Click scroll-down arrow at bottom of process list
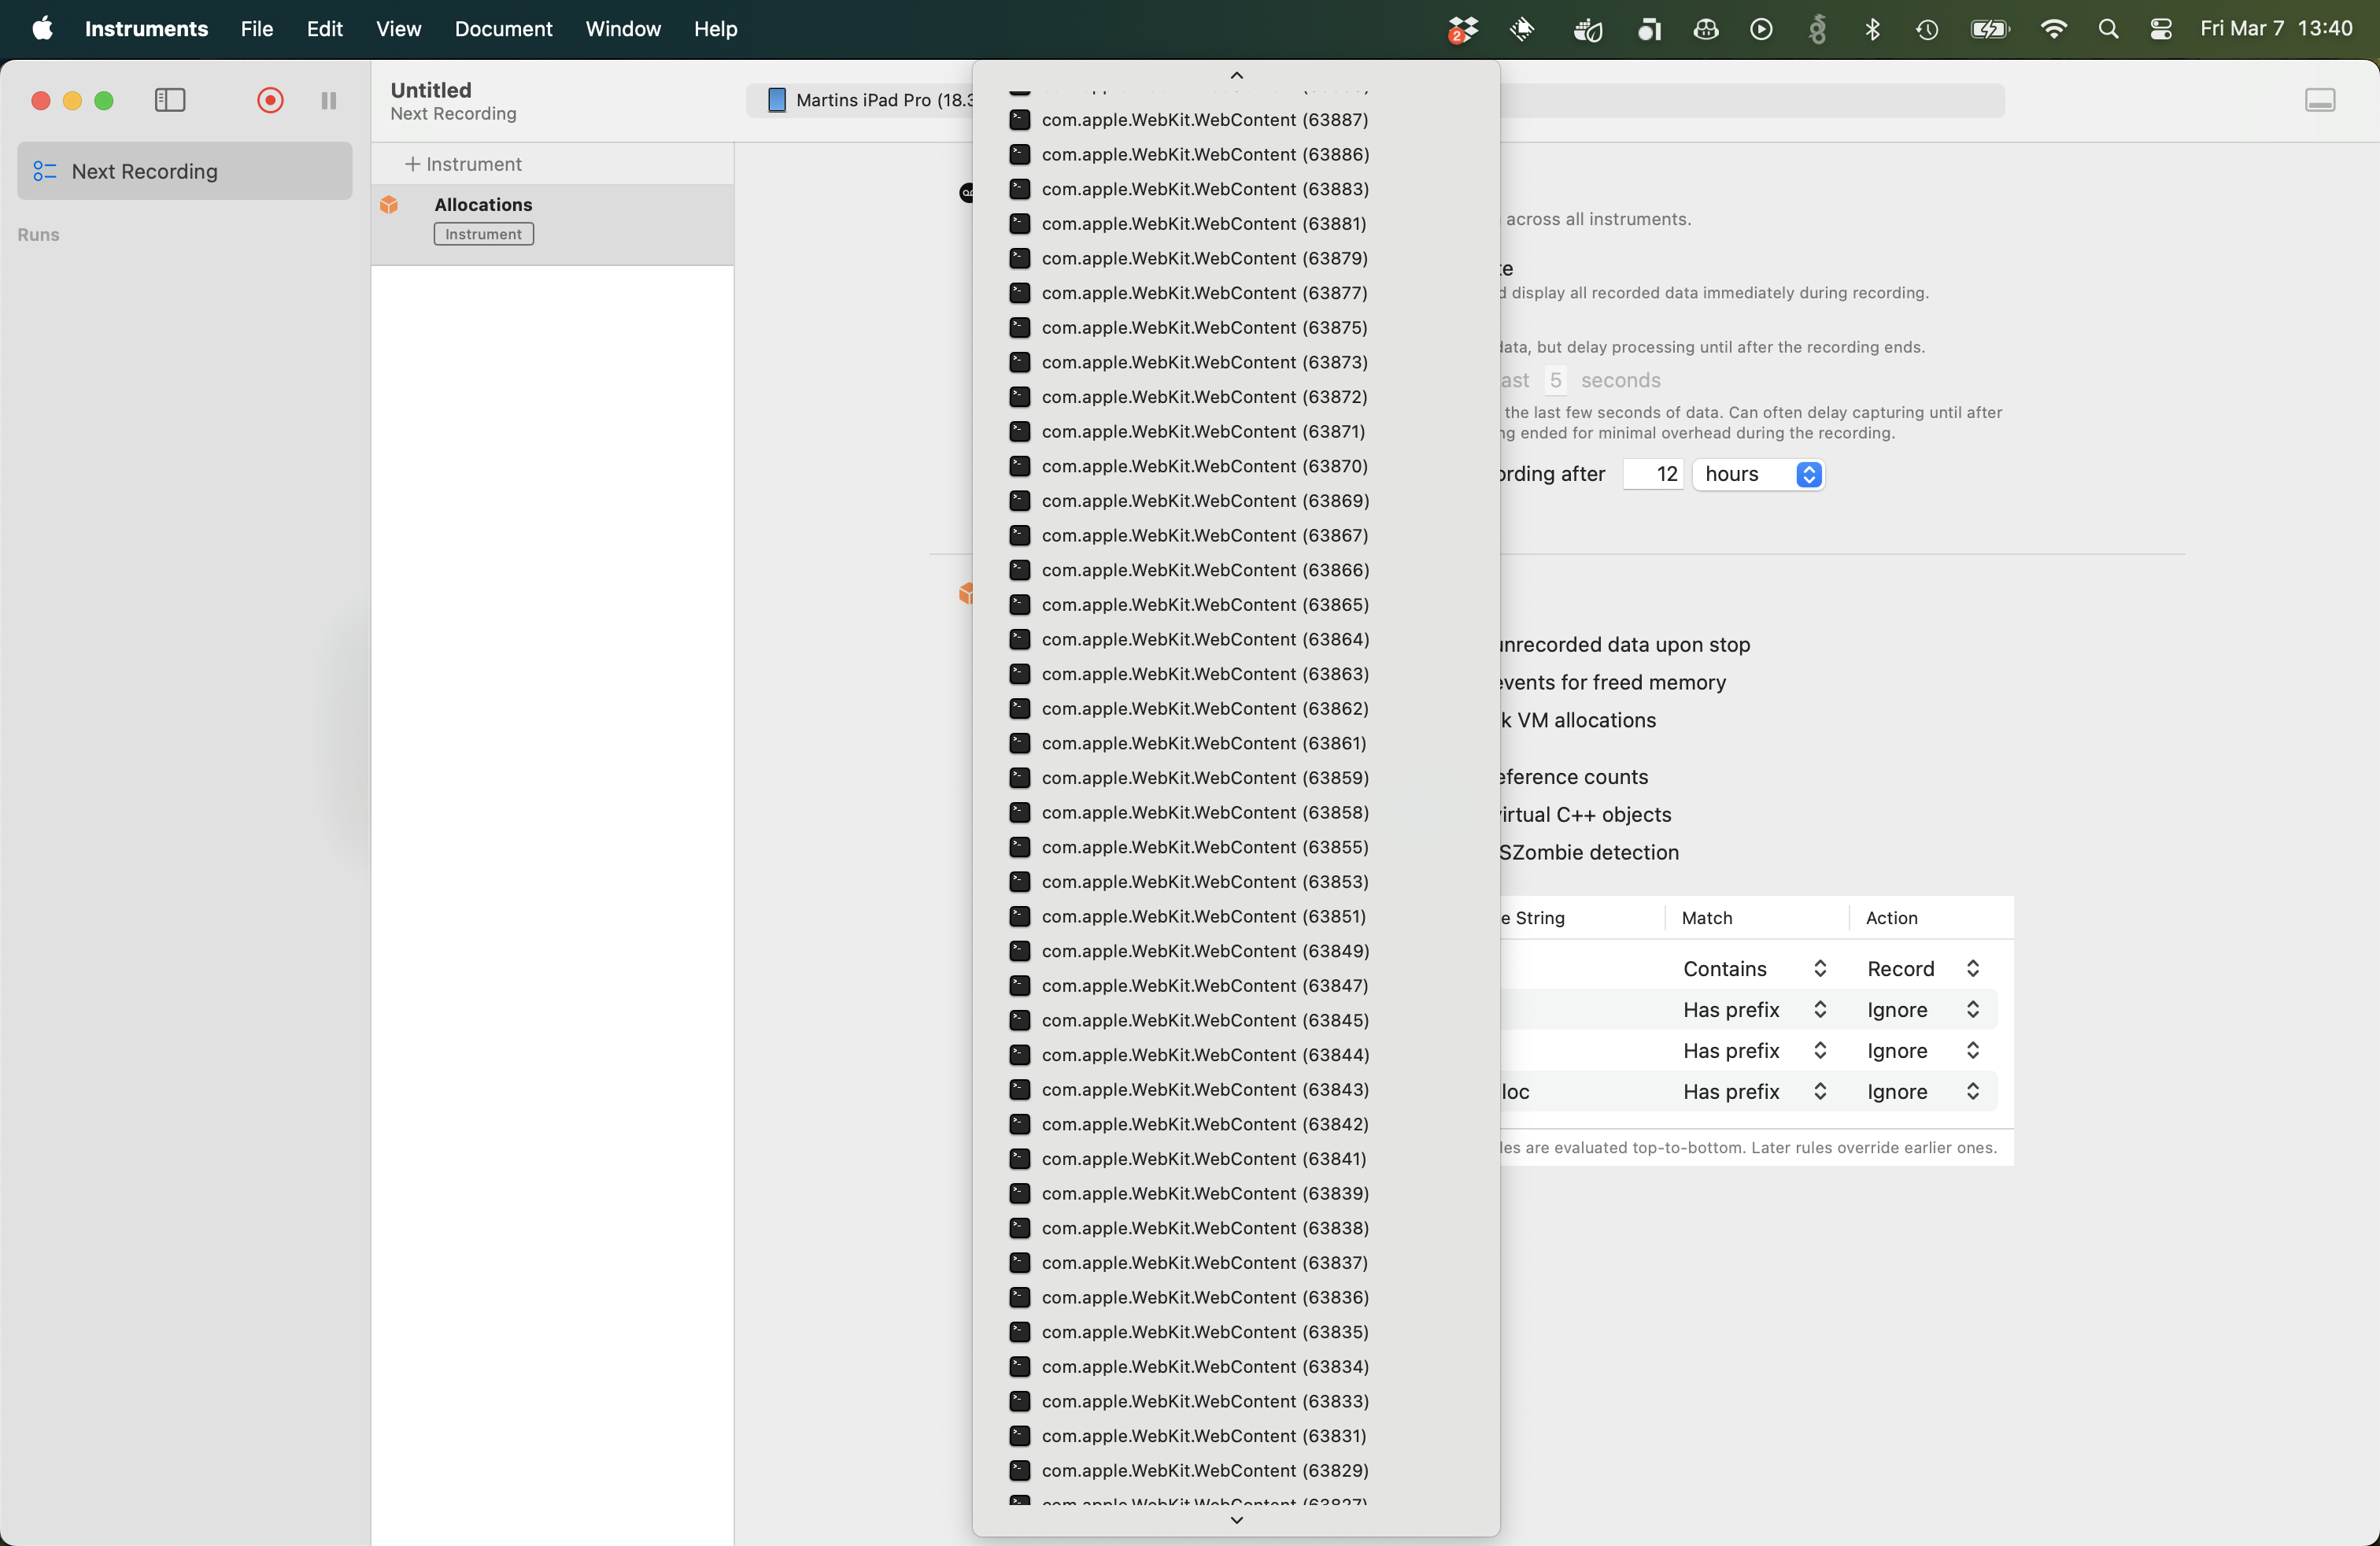Image resolution: width=2380 pixels, height=1546 pixels. click(1236, 1520)
